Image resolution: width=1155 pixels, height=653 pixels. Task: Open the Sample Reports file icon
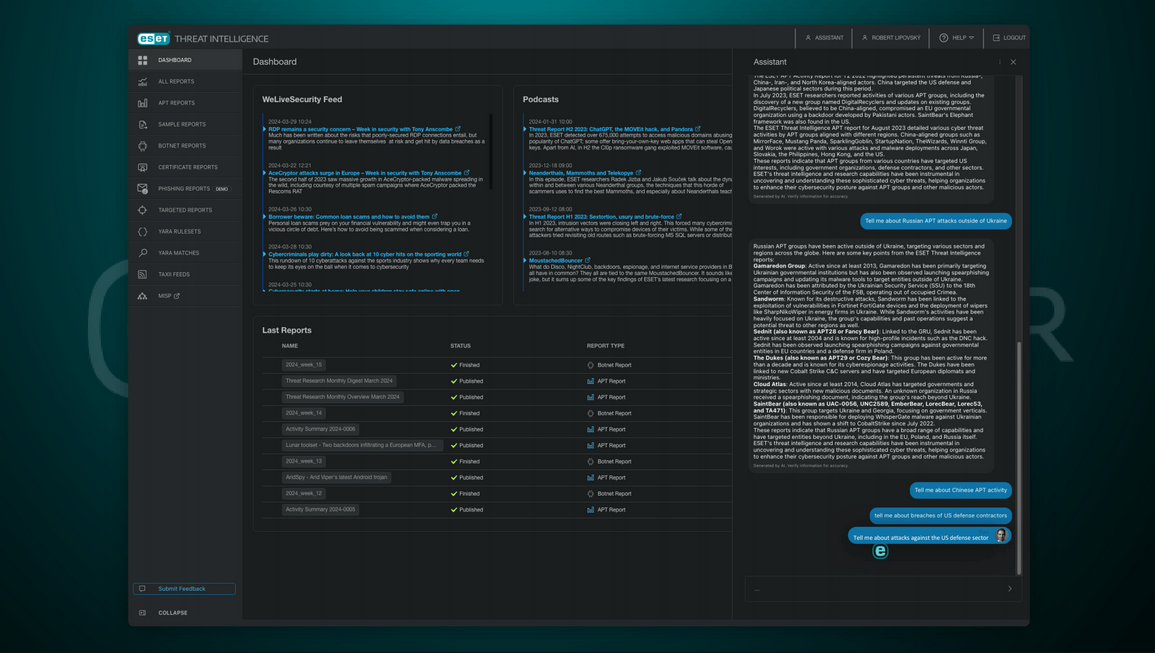pos(142,124)
